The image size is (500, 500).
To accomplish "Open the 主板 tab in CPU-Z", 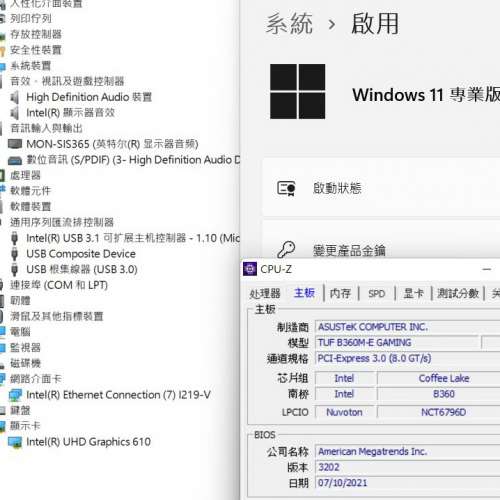I will pyautogui.click(x=304, y=293).
